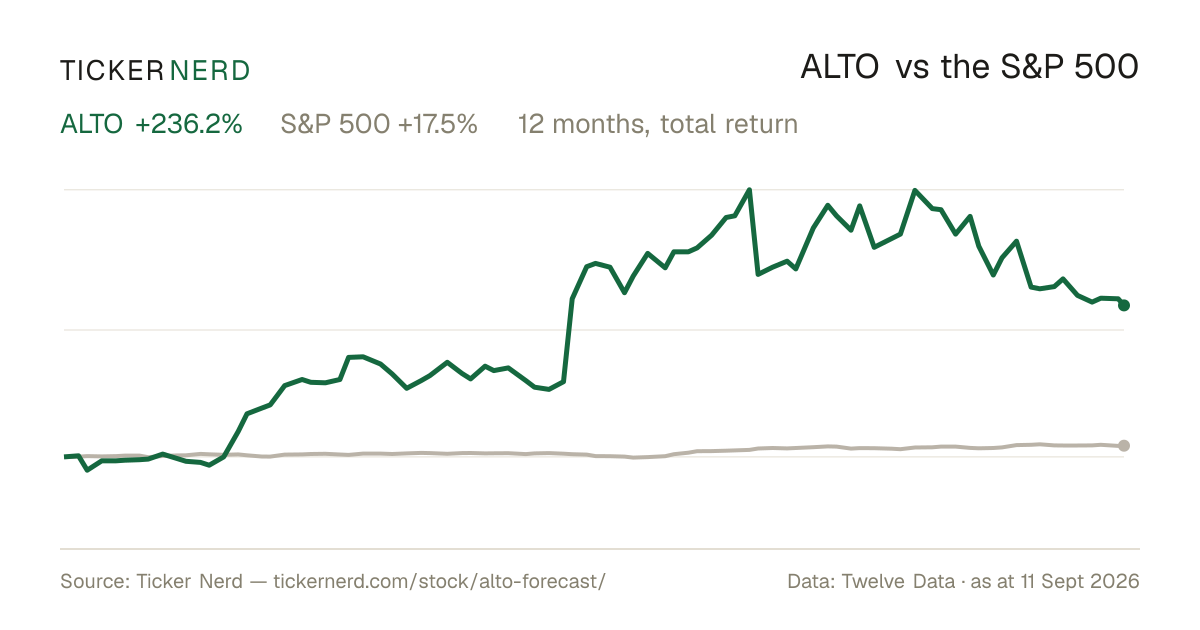The width and height of the screenshot is (1200, 630).
Task: Click the grey S&P 500 endpoint dot
Action: (1124, 446)
